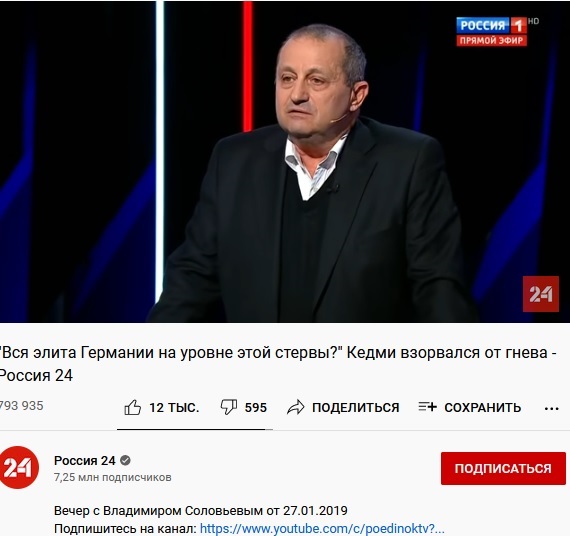Click the like/dislike ratio bar
This screenshot has height=536, width=570.
pos(195,429)
